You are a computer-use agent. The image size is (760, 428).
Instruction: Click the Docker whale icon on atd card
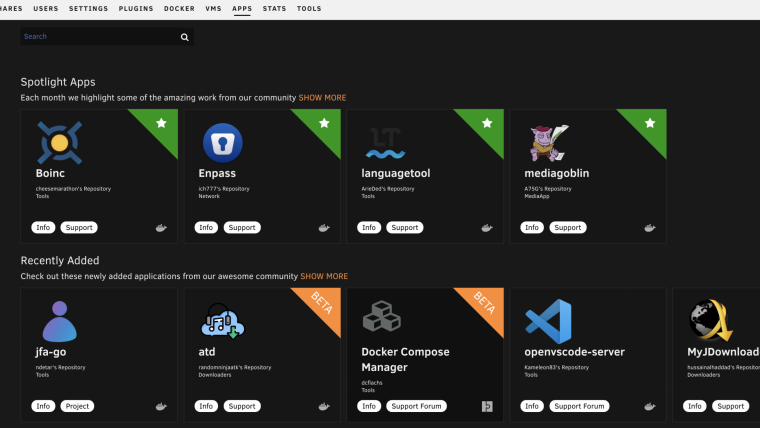point(324,406)
